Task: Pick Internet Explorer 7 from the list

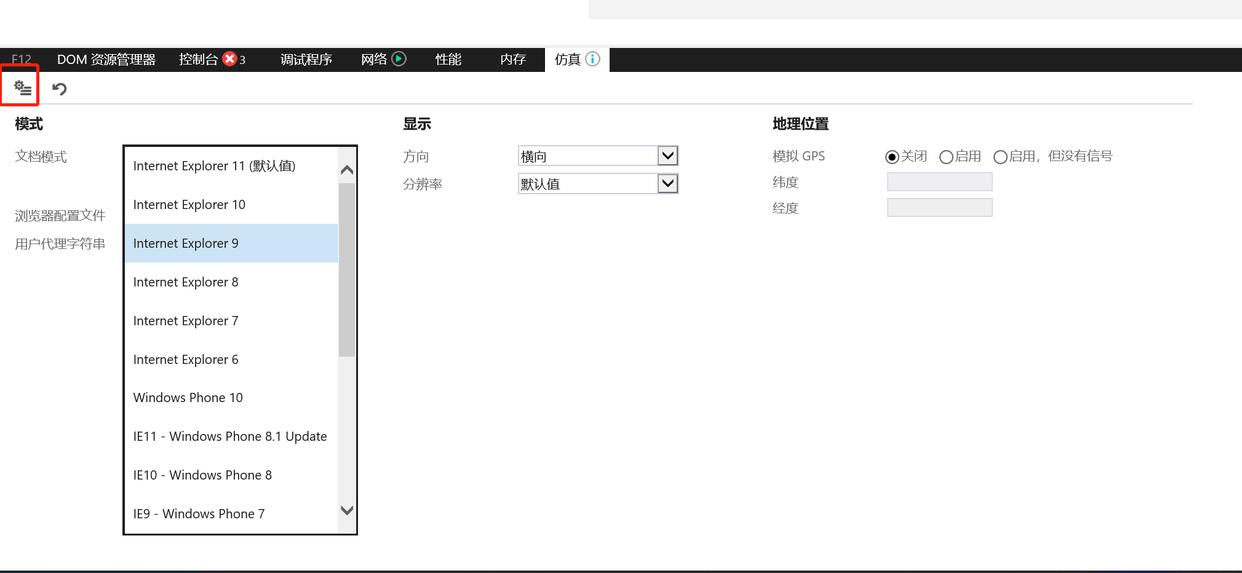Action: (231, 321)
